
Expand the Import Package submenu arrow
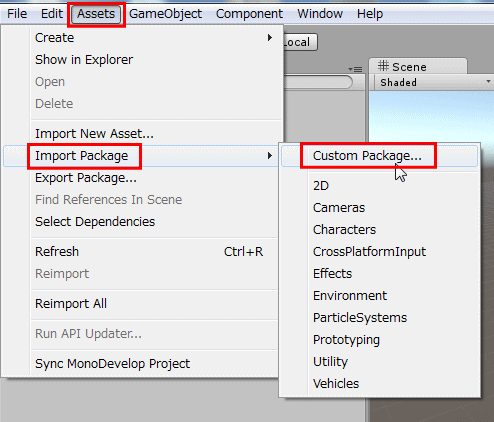coord(270,156)
